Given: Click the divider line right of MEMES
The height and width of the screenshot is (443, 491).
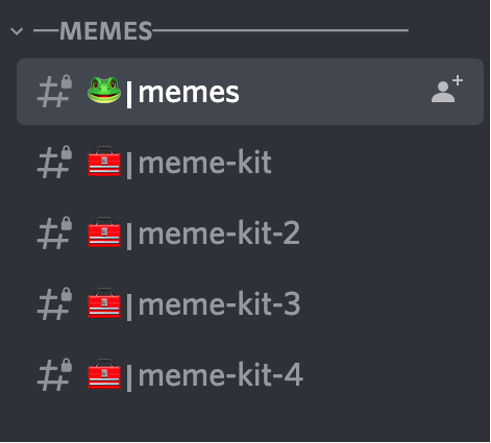Looking at the screenshot, I should click(281, 30).
